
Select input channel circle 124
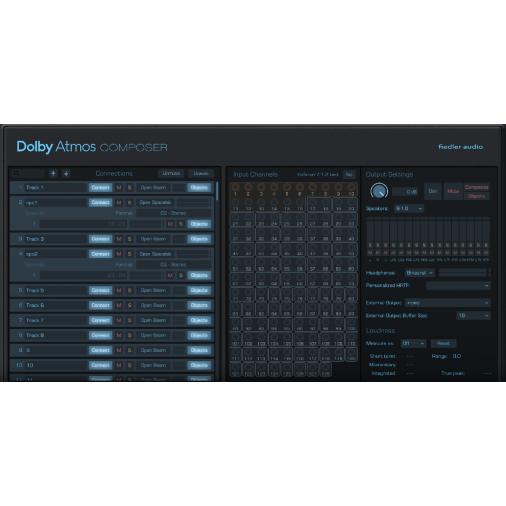pos(274,367)
